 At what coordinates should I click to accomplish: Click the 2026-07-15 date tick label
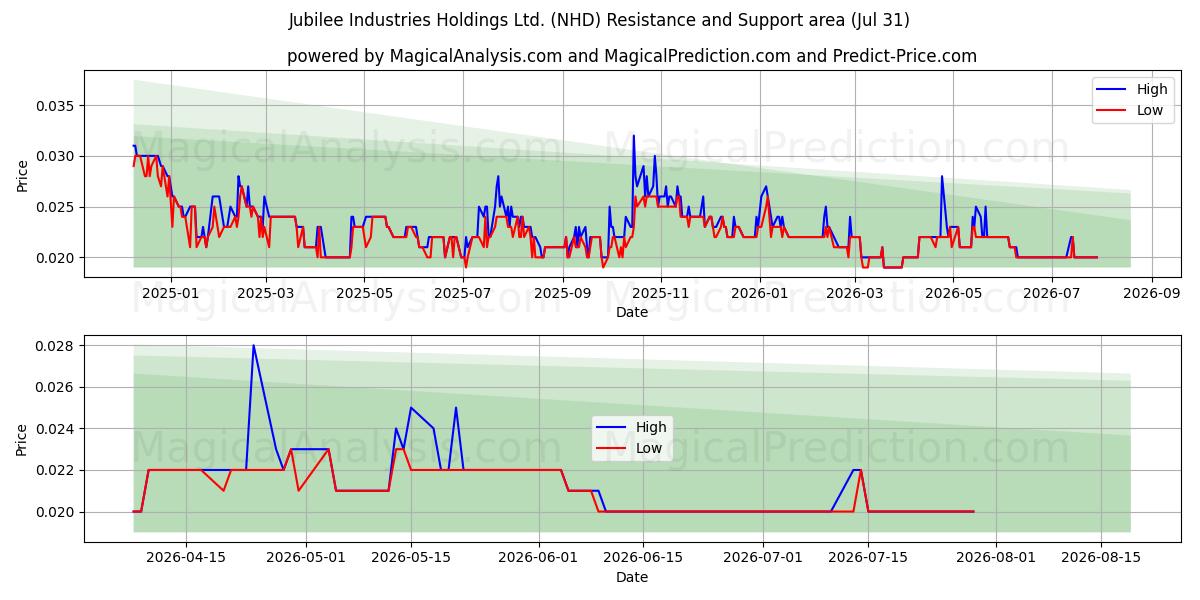[867, 558]
